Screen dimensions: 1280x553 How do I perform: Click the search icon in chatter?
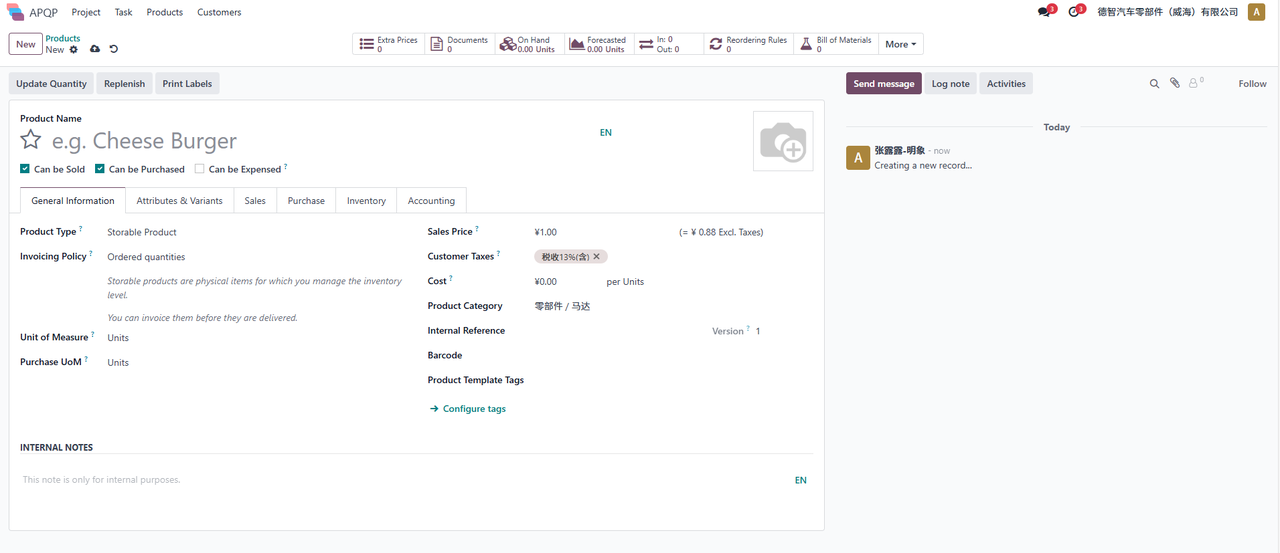1154,84
